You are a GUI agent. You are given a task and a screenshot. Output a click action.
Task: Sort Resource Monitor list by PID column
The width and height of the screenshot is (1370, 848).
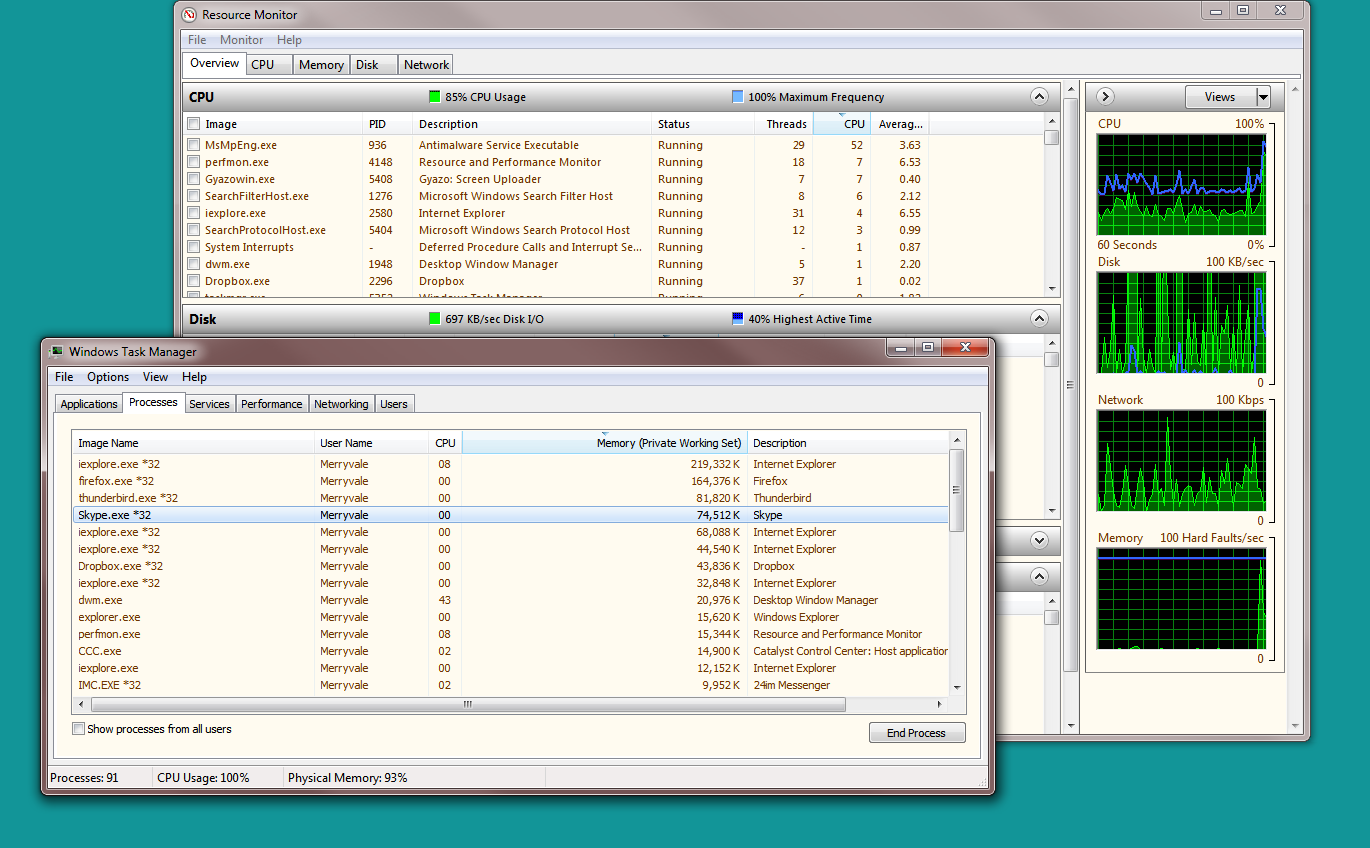(387, 124)
